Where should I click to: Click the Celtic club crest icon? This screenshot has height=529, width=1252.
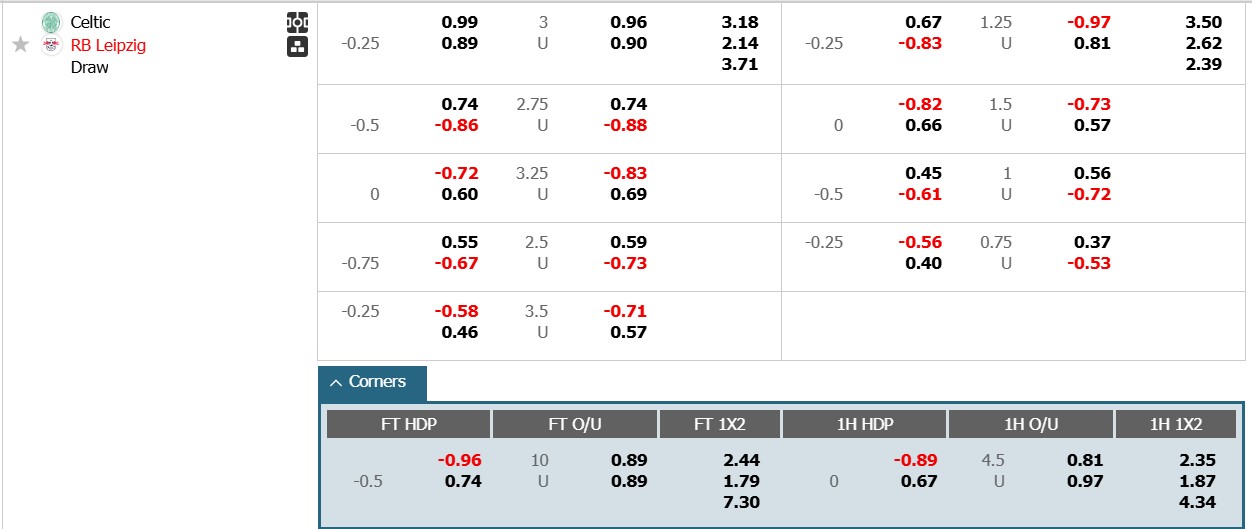(52, 22)
